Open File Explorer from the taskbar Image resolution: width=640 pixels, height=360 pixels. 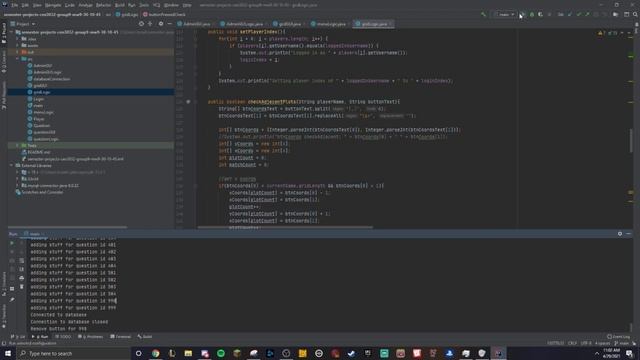tap(188, 353)
